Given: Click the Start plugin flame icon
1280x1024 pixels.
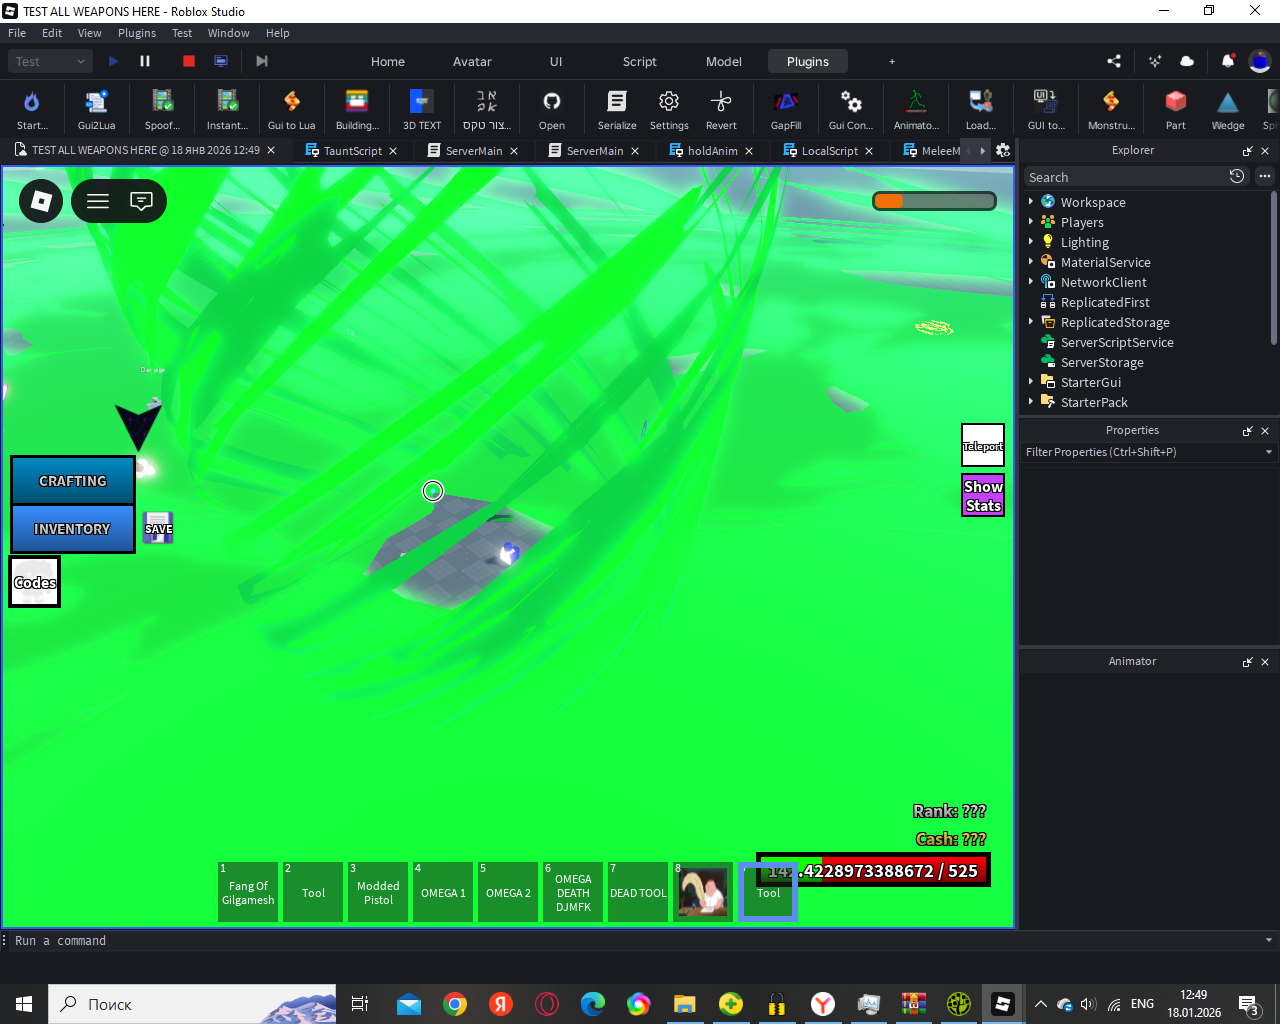Looking at the screenshot, I should pyautogui.click(x=32, y=109).
